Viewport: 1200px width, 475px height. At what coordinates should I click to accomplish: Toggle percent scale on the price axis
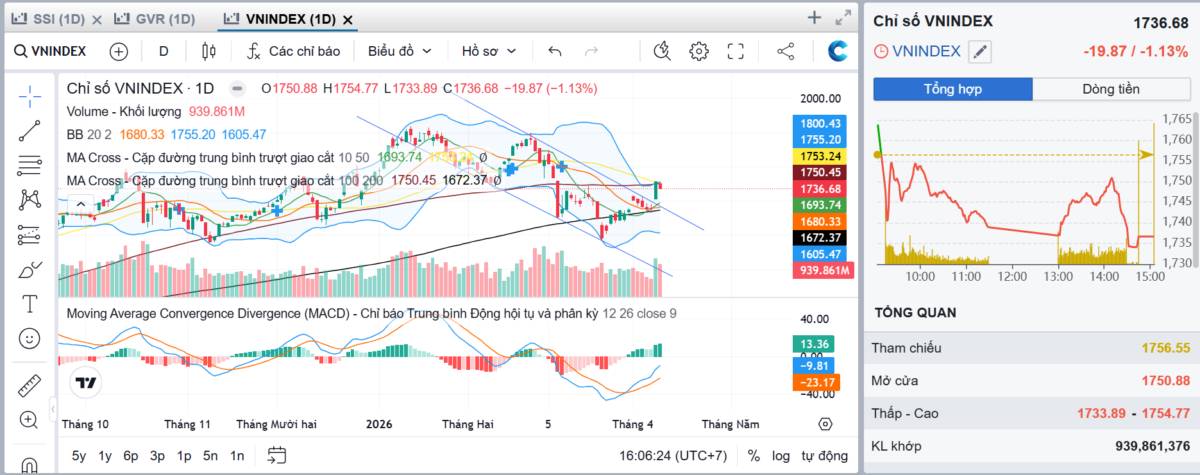[753, 456]
